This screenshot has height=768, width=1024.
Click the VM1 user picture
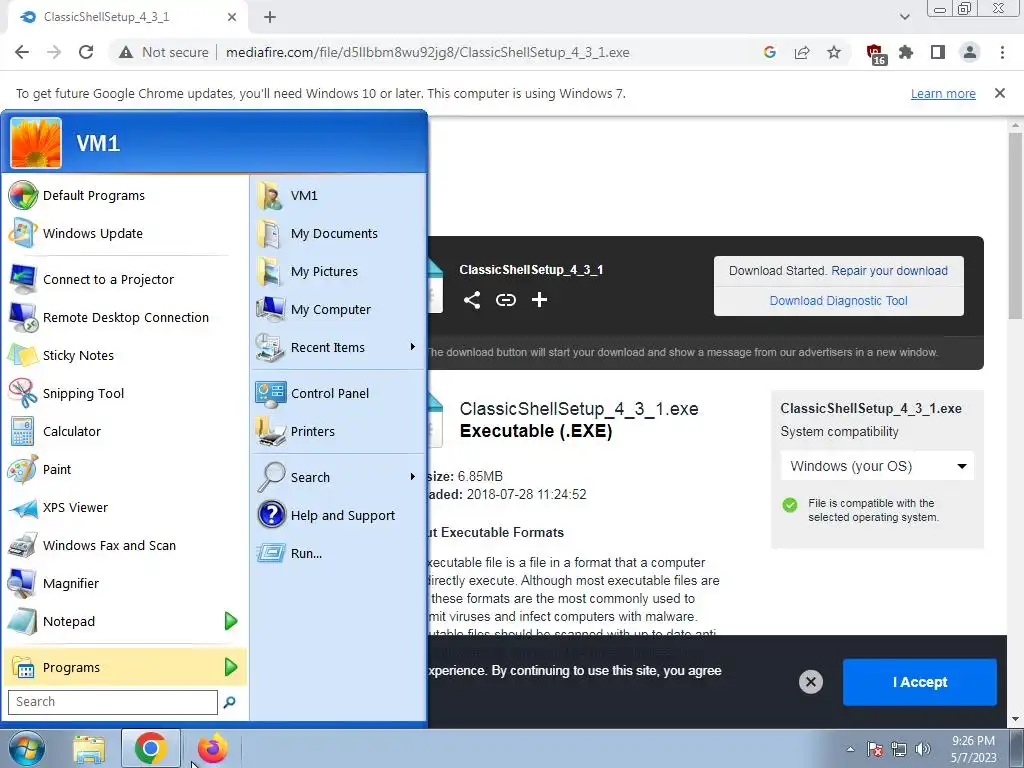click(x=36, y=143)
